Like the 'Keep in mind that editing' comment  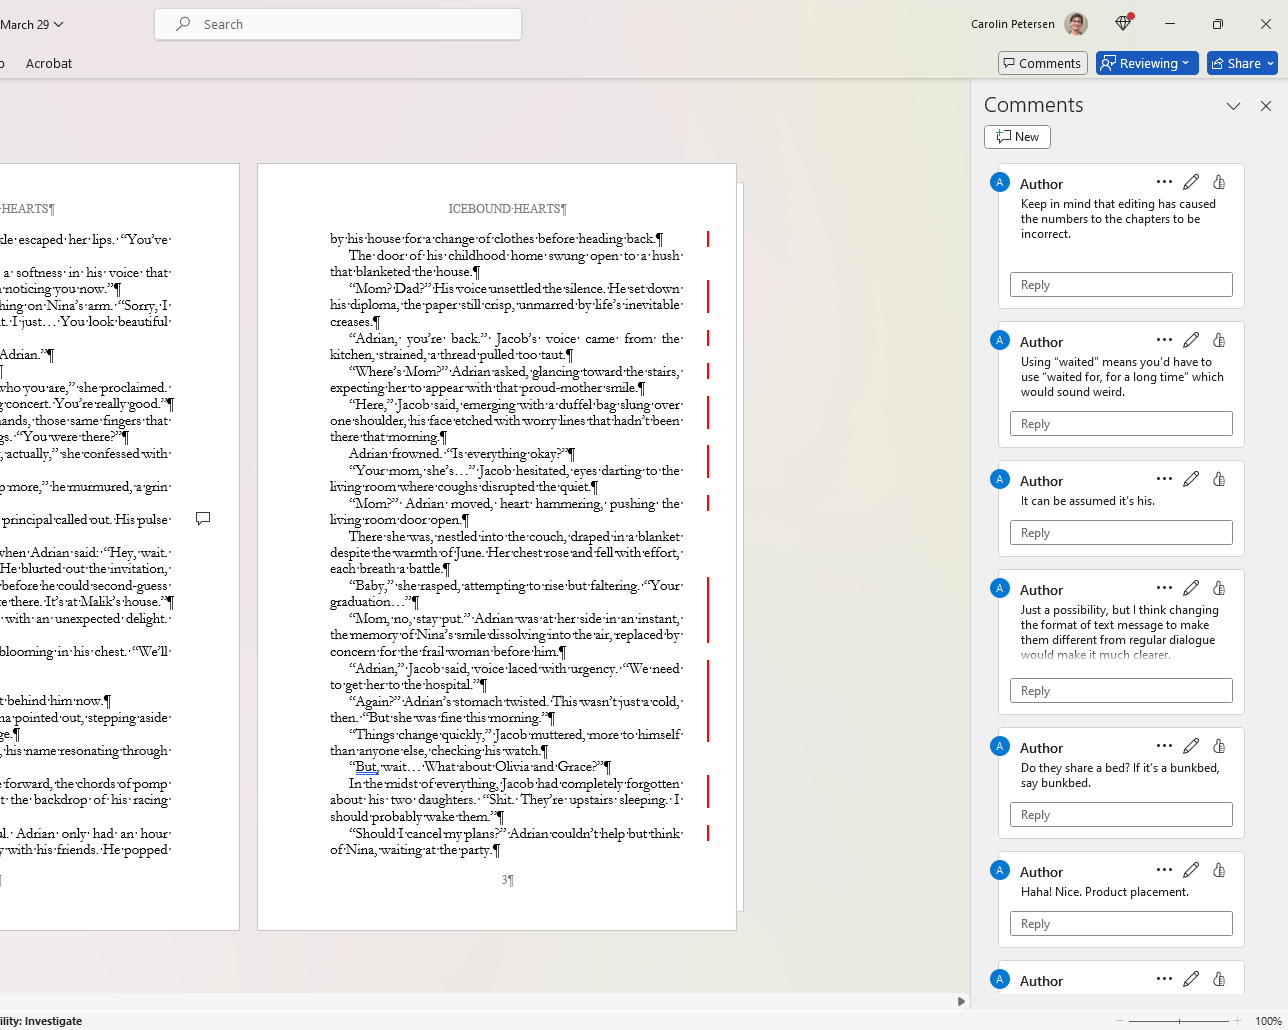[1219, 182]
